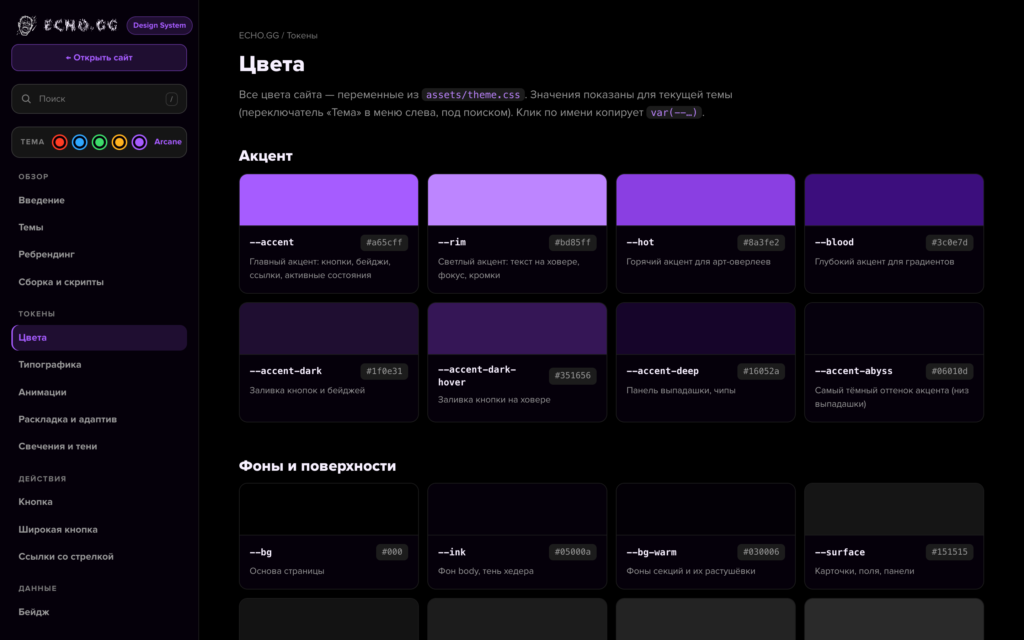
Task: Click the #030006 hex value chip
Action: tap(761, 552)
